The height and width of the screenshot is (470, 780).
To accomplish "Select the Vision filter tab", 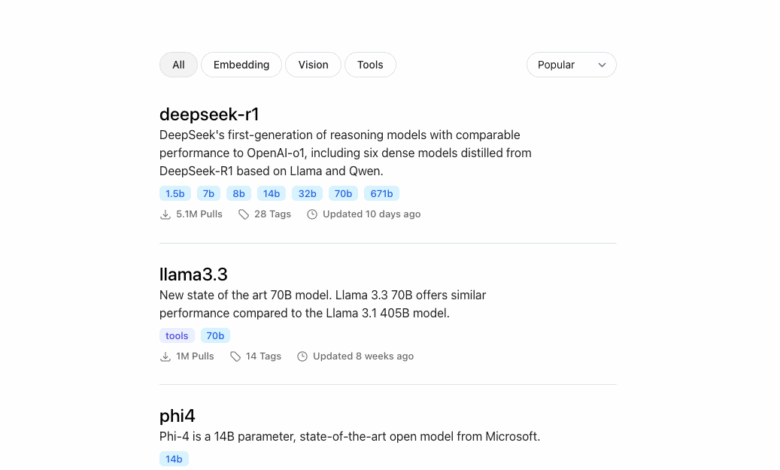I will 313,65.
